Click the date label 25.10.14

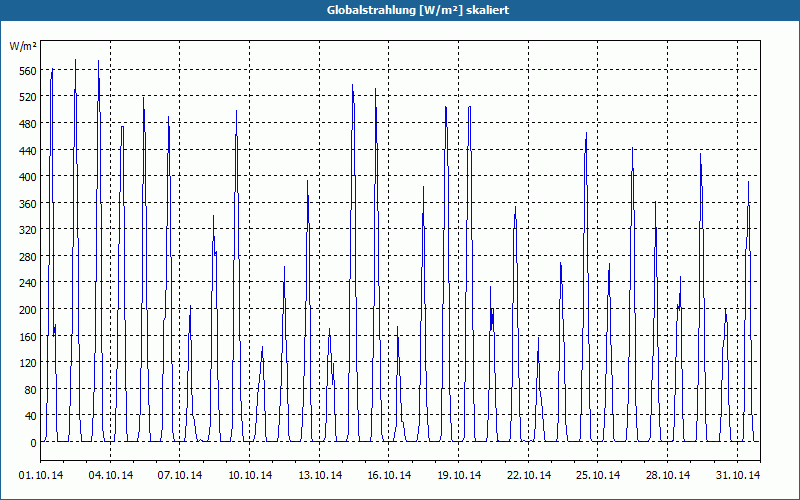click(x=598, y=475)
